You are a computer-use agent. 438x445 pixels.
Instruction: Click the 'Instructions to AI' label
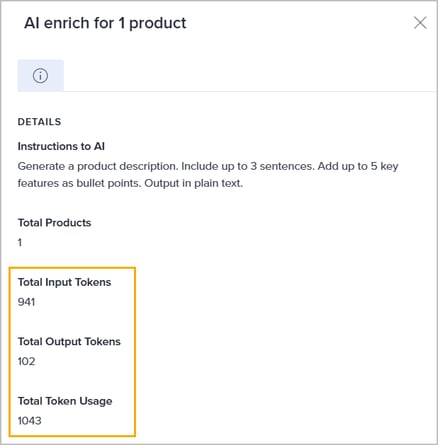tap(61, 146)
